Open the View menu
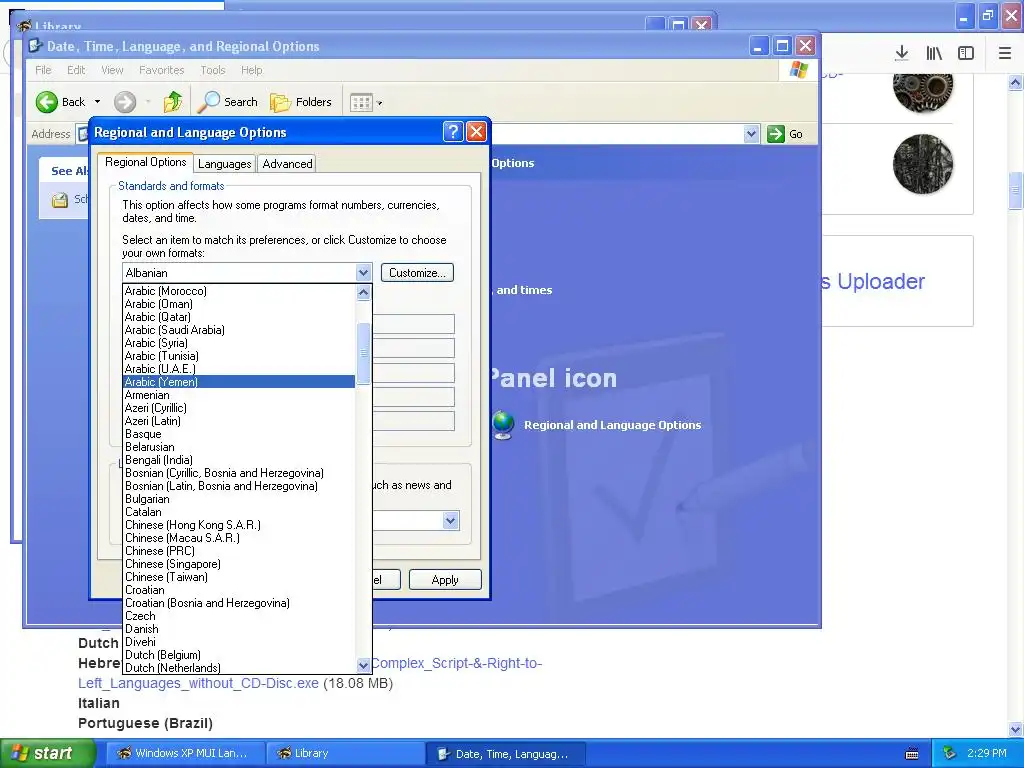1024x768 pixels. tap(112, 70)
